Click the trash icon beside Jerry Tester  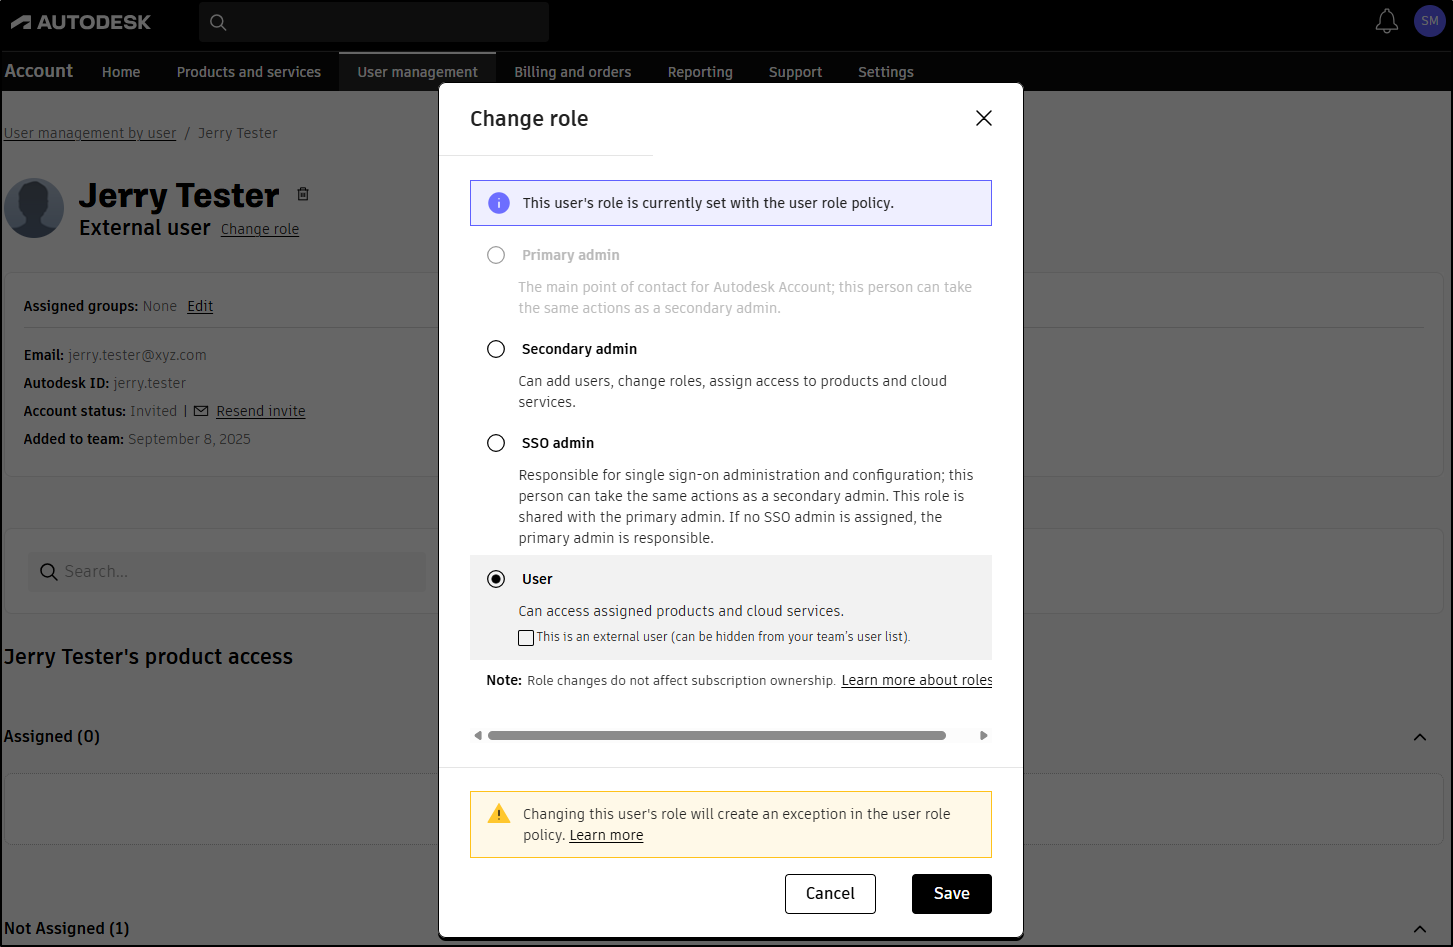pyautogui.click(x=303, y=194)
